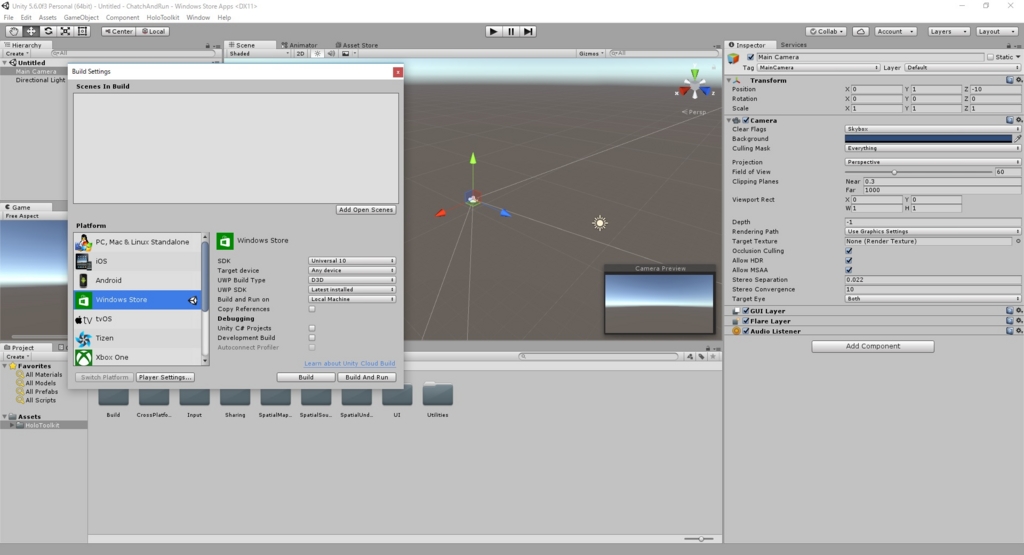
Task: Step forward one frame
Action: pyautogui.click(x=528, y=31)
